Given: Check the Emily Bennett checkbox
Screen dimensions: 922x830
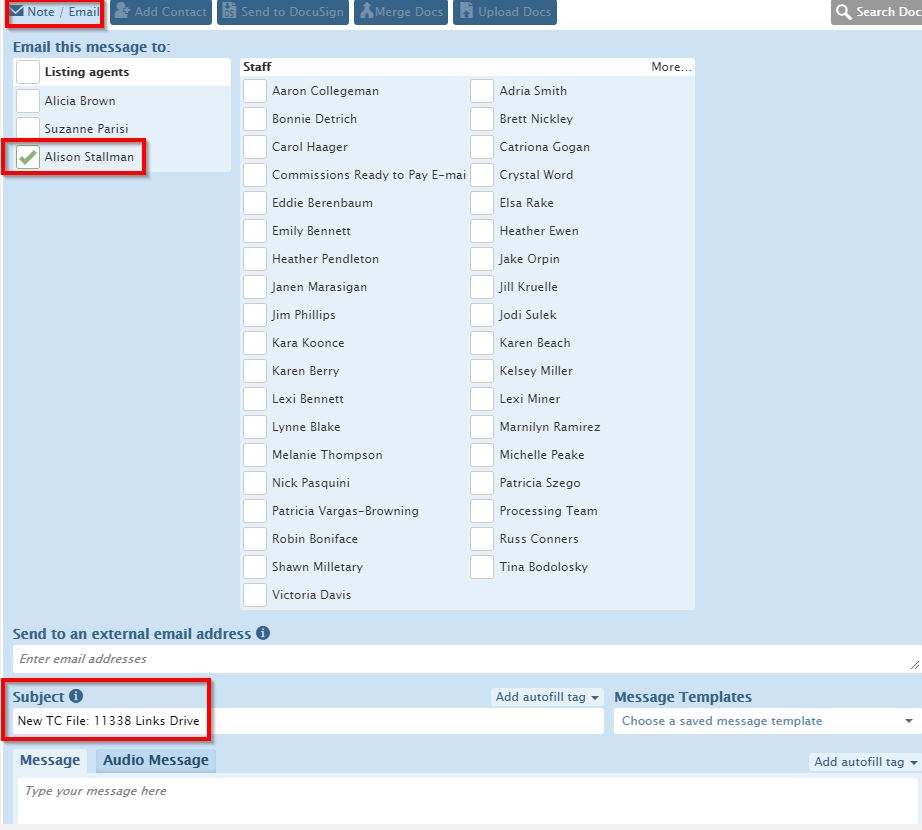Looking at the screenshot, I should pos(255,231).
